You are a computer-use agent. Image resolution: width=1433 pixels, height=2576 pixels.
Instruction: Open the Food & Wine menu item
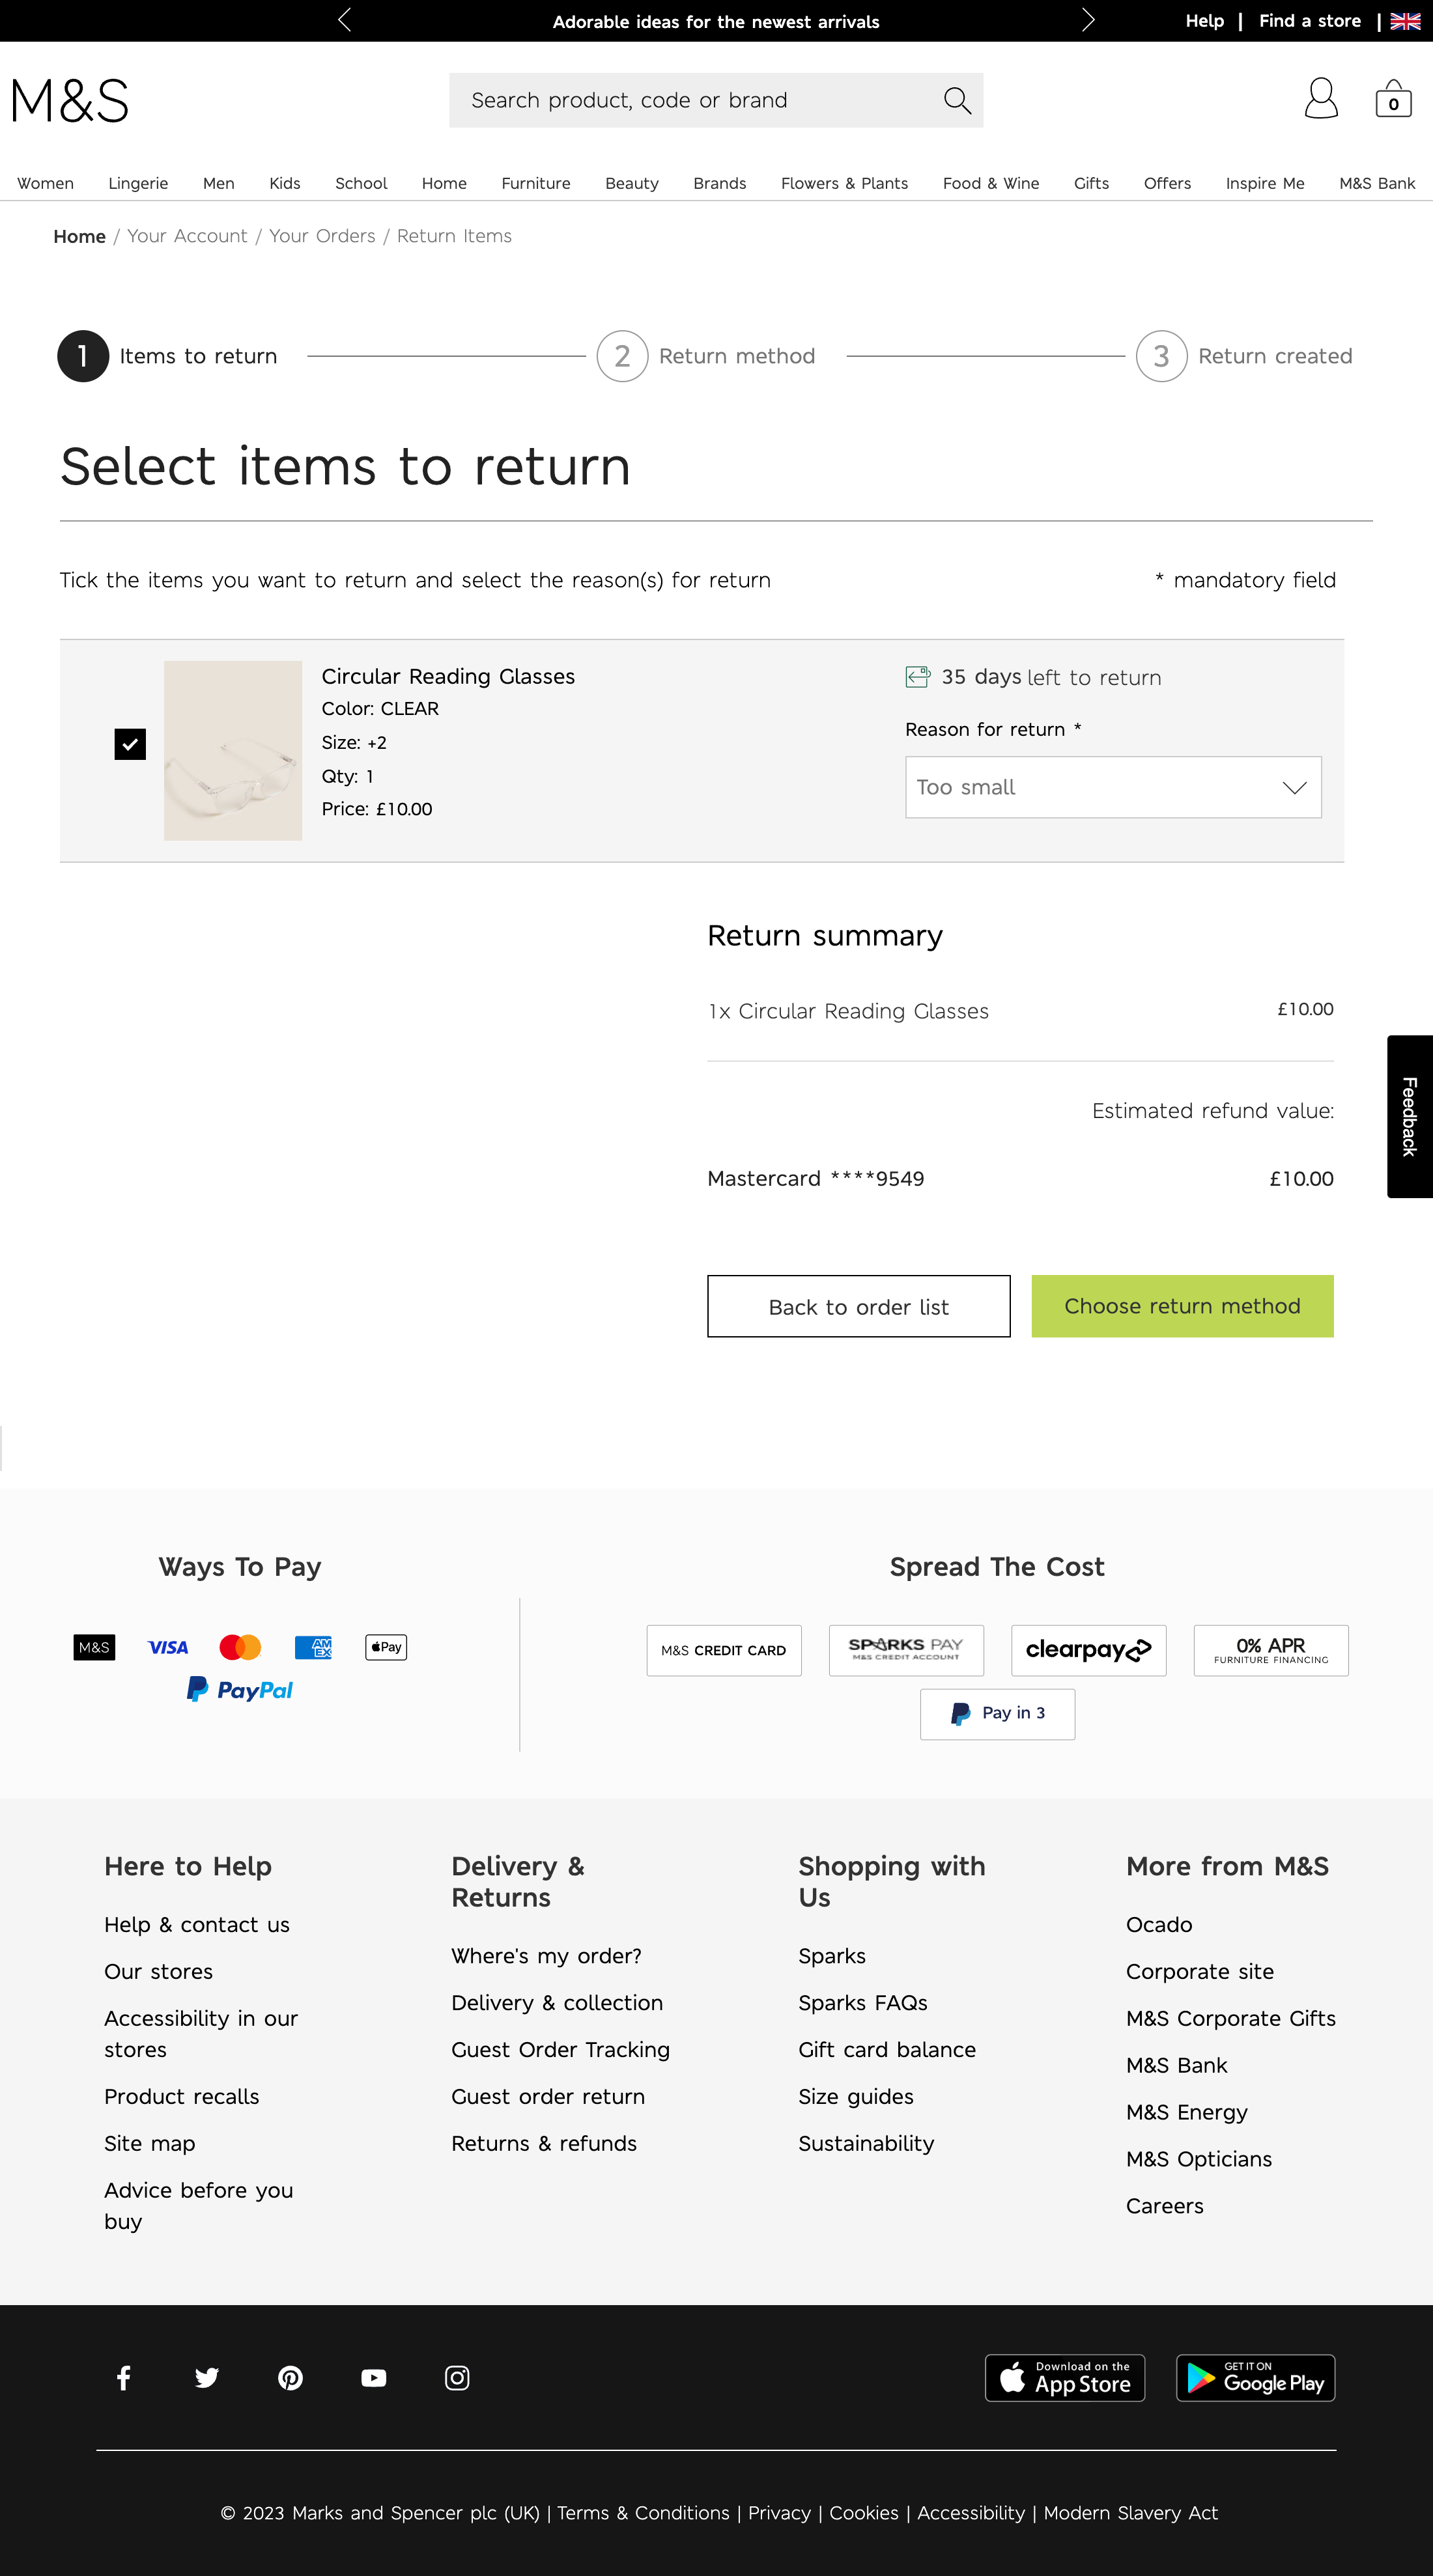click(990, 183)
